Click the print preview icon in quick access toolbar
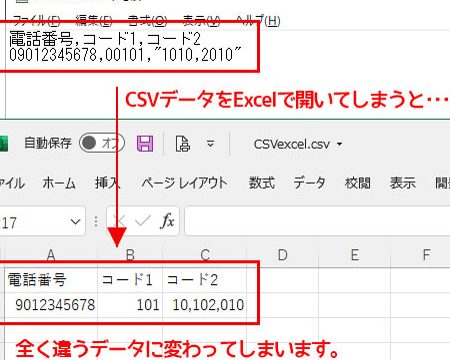This screenshot has height=360, width=450. click(183, 144)
